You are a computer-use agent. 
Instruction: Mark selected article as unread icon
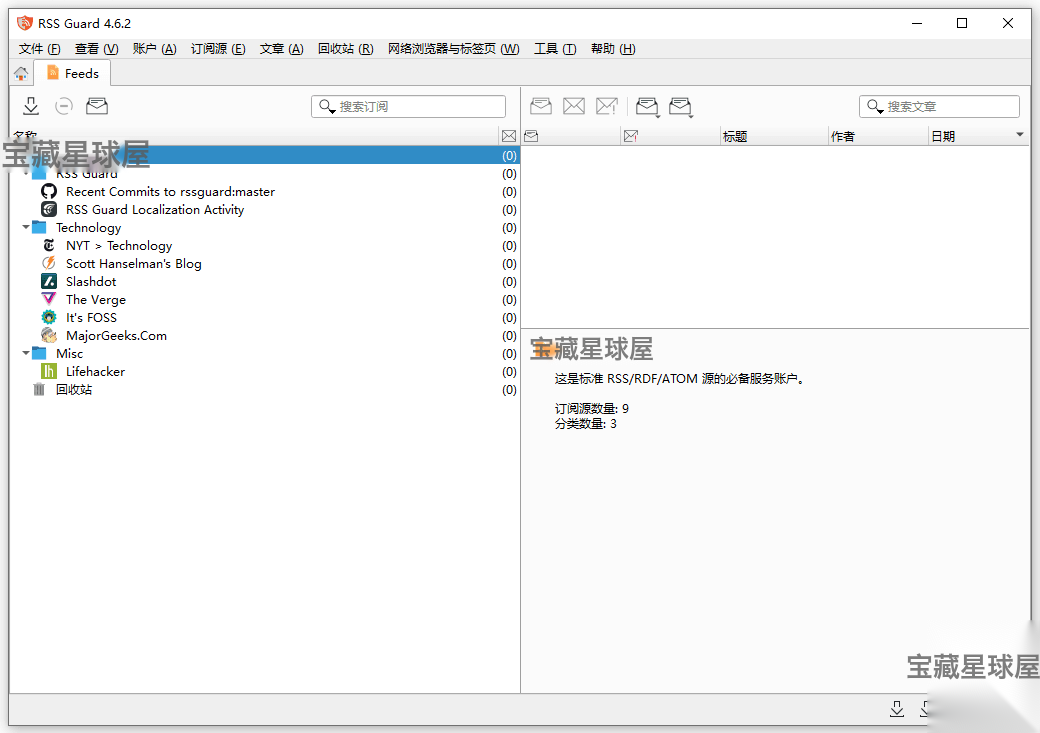click(574, 106)
